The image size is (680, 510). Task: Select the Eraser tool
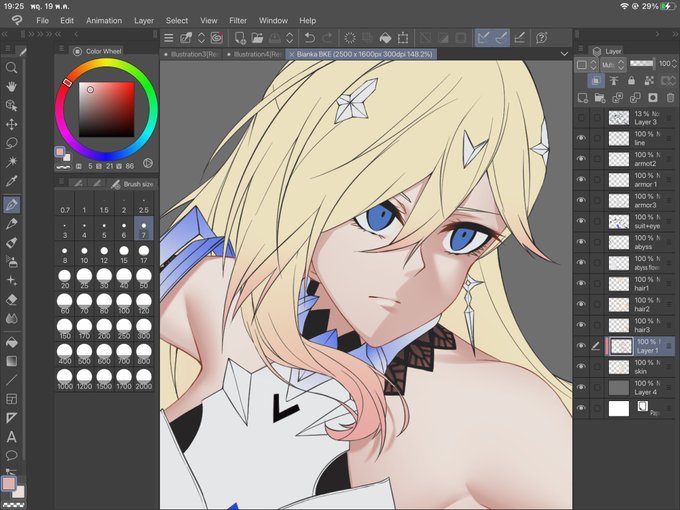pyautogui.click(x=11, y=299)
